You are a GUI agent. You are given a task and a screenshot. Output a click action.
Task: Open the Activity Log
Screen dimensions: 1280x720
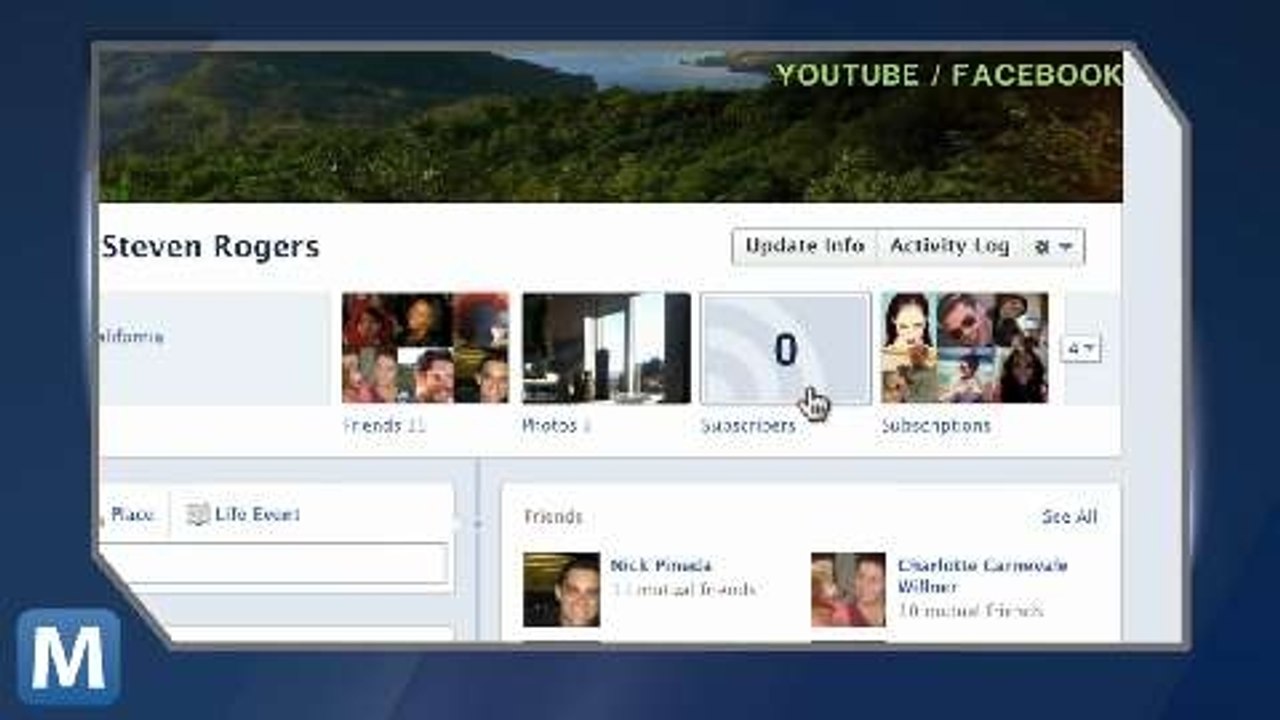[x=949, y=246]
